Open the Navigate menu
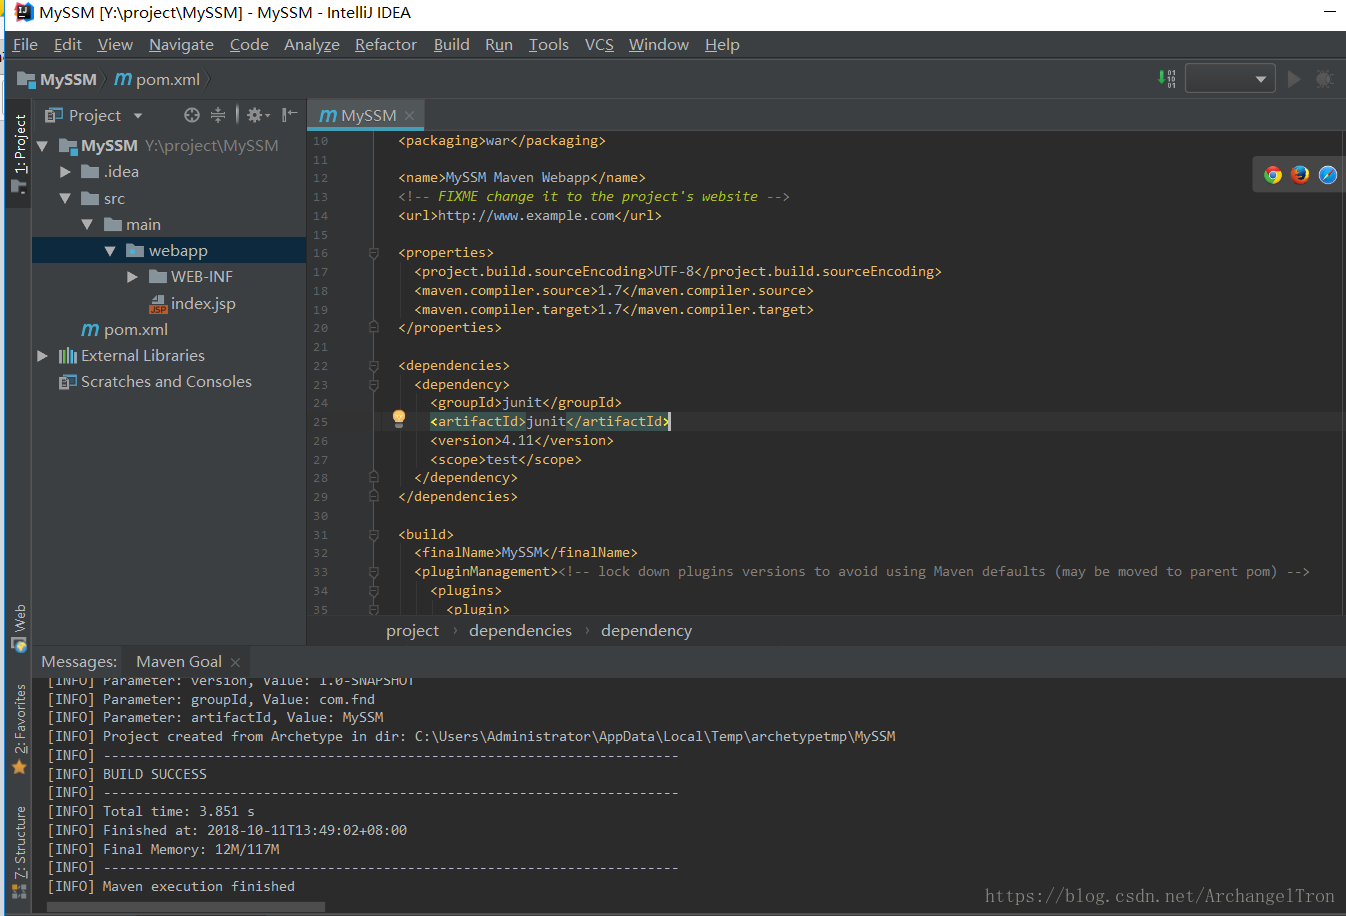The height and width of the screenshot is (916, 1346). coord(181,44)
